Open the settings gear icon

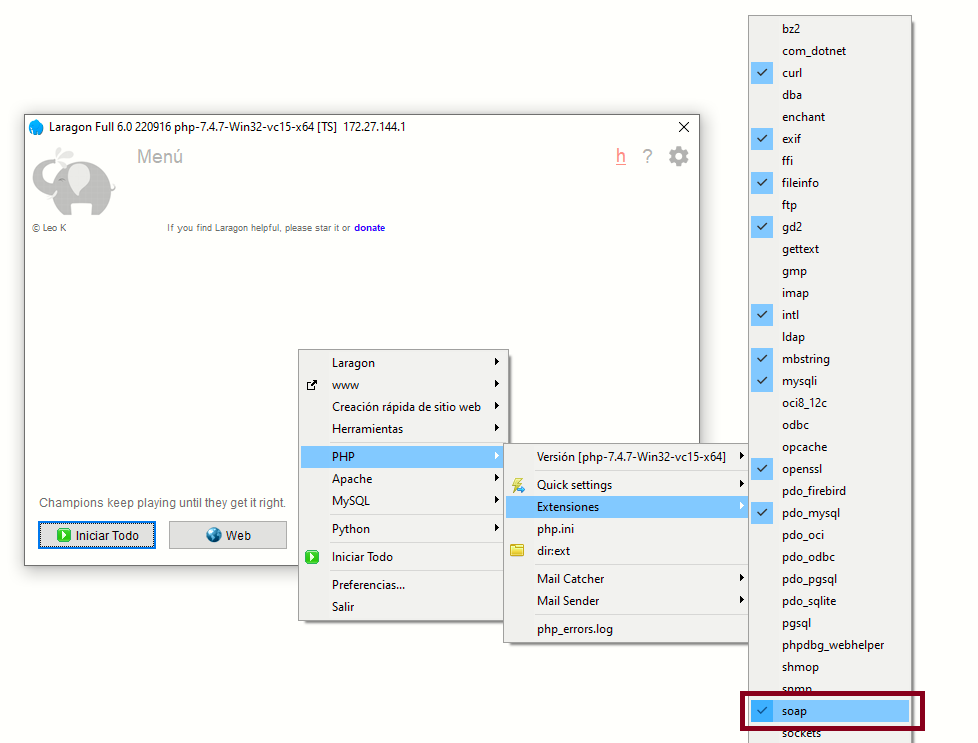pos(678,157)
